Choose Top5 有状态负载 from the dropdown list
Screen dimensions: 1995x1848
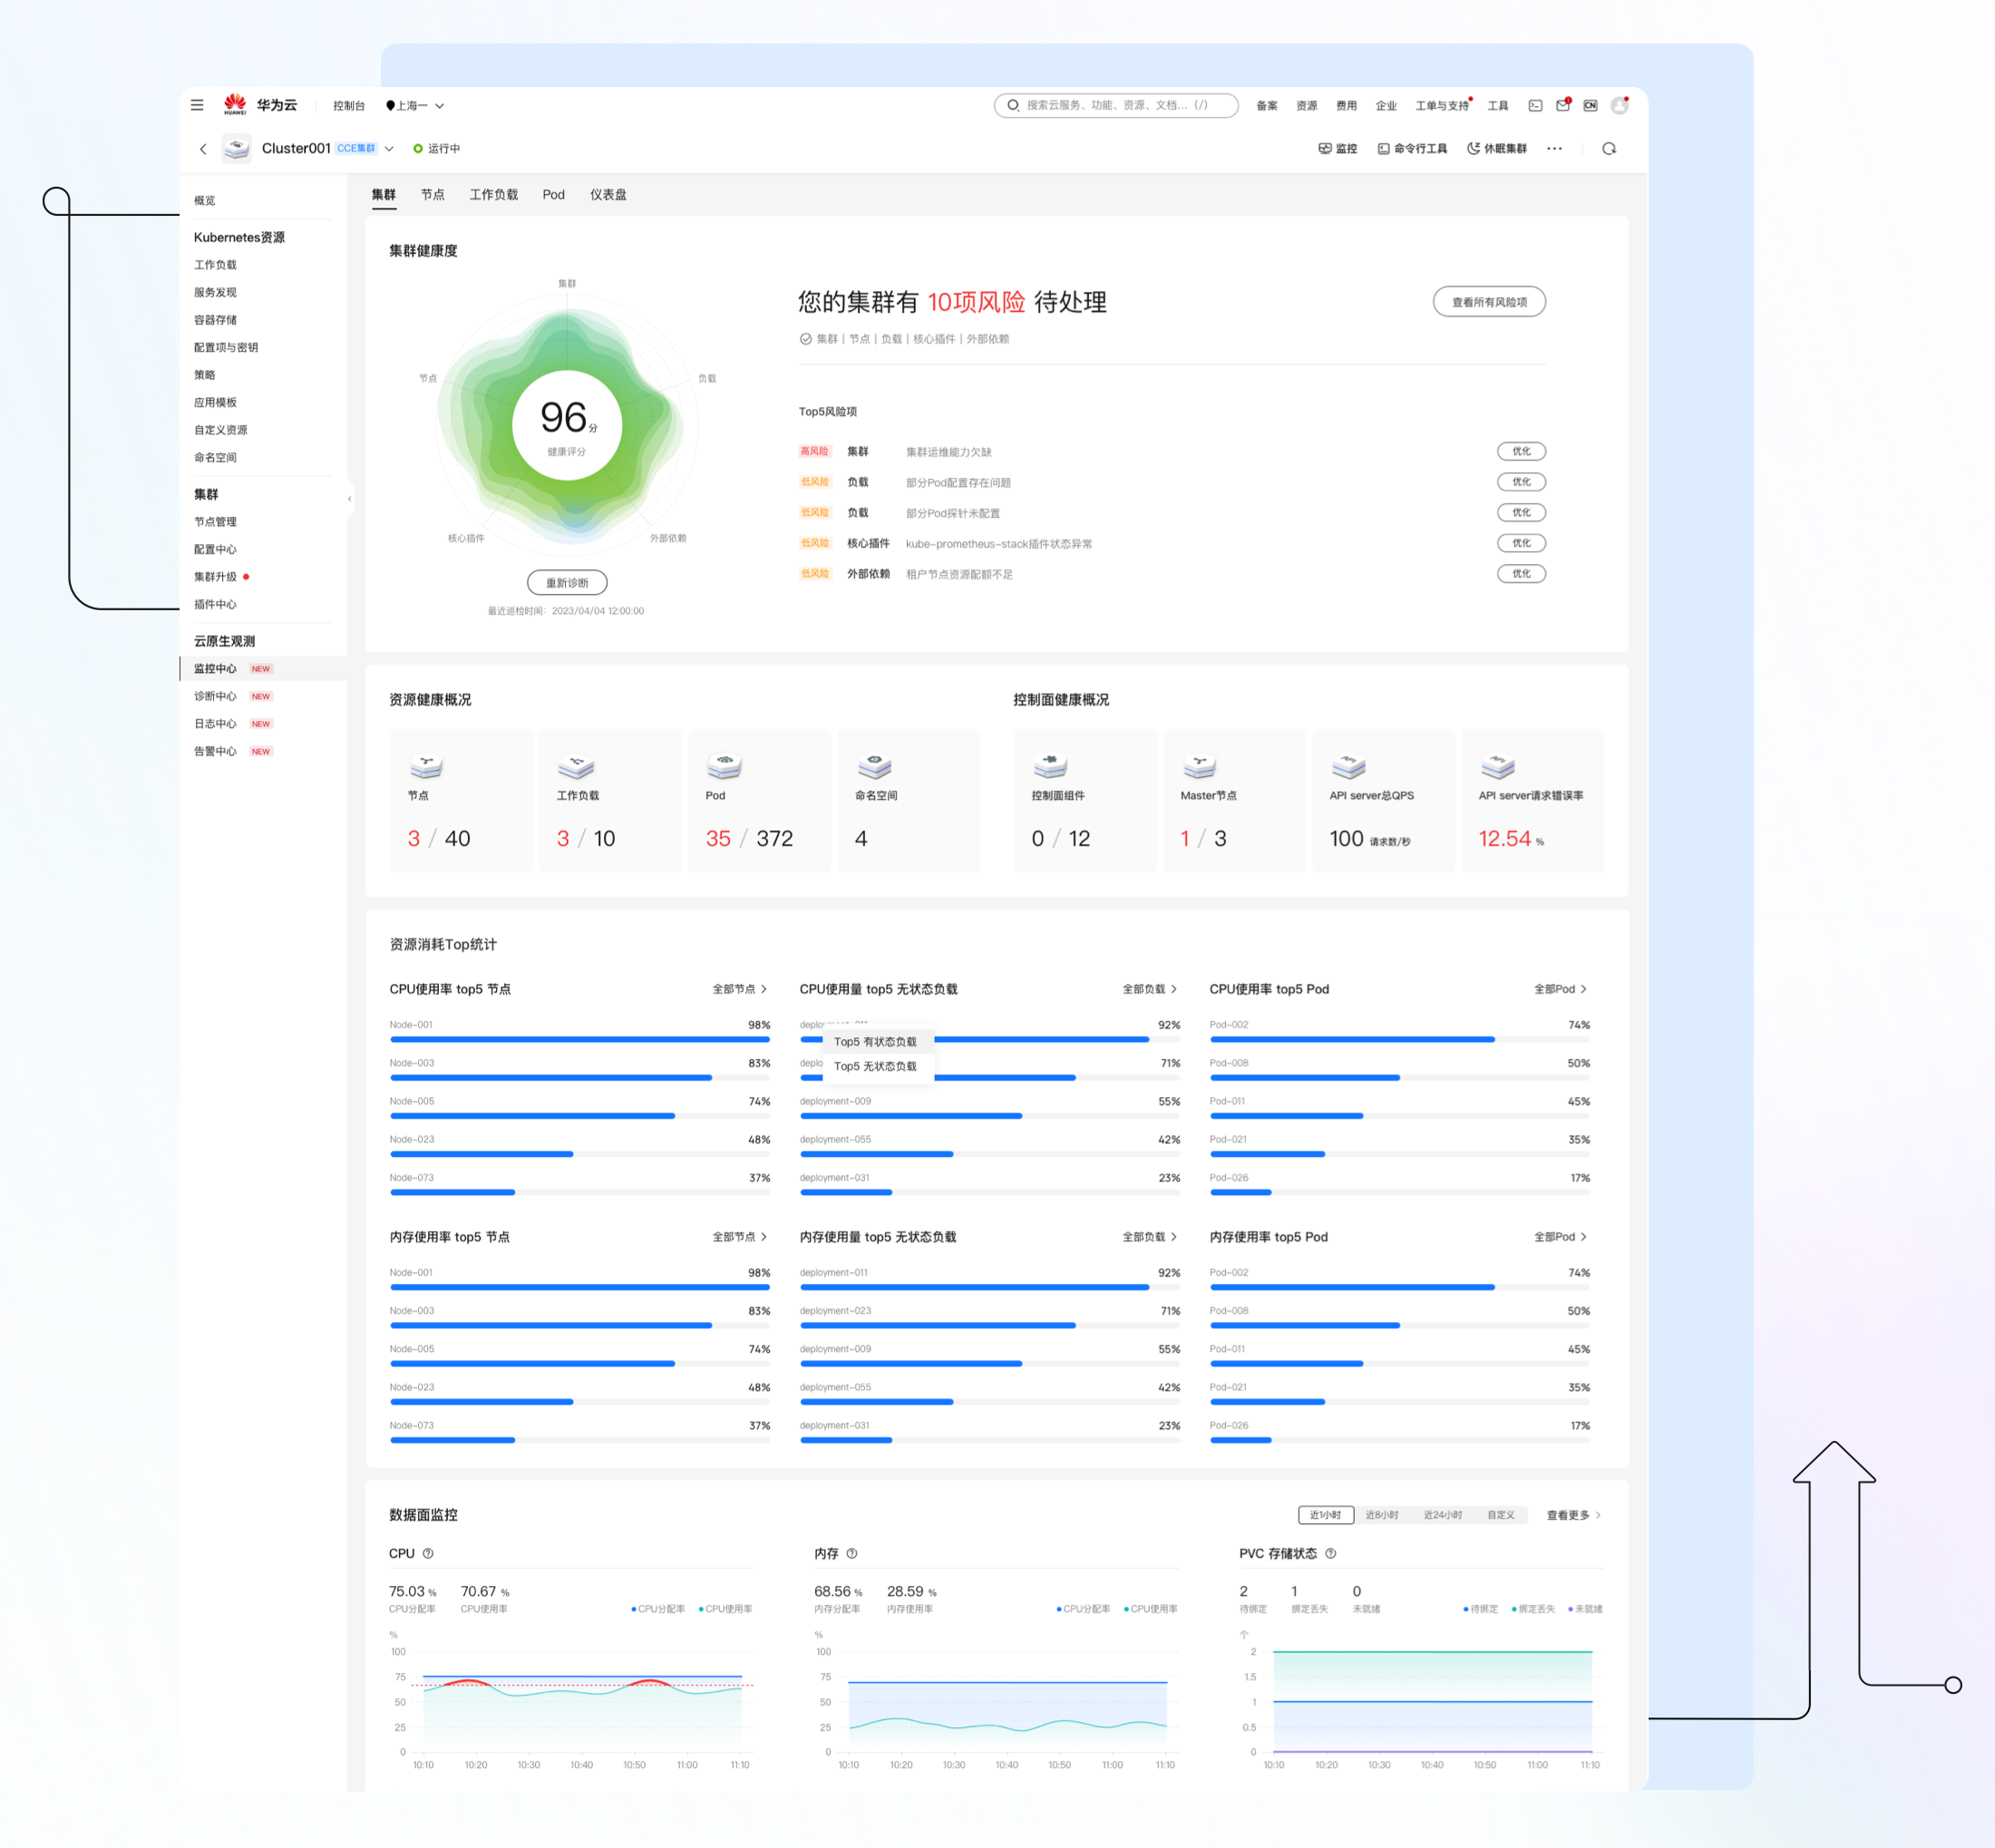(x=875, y=1041)
